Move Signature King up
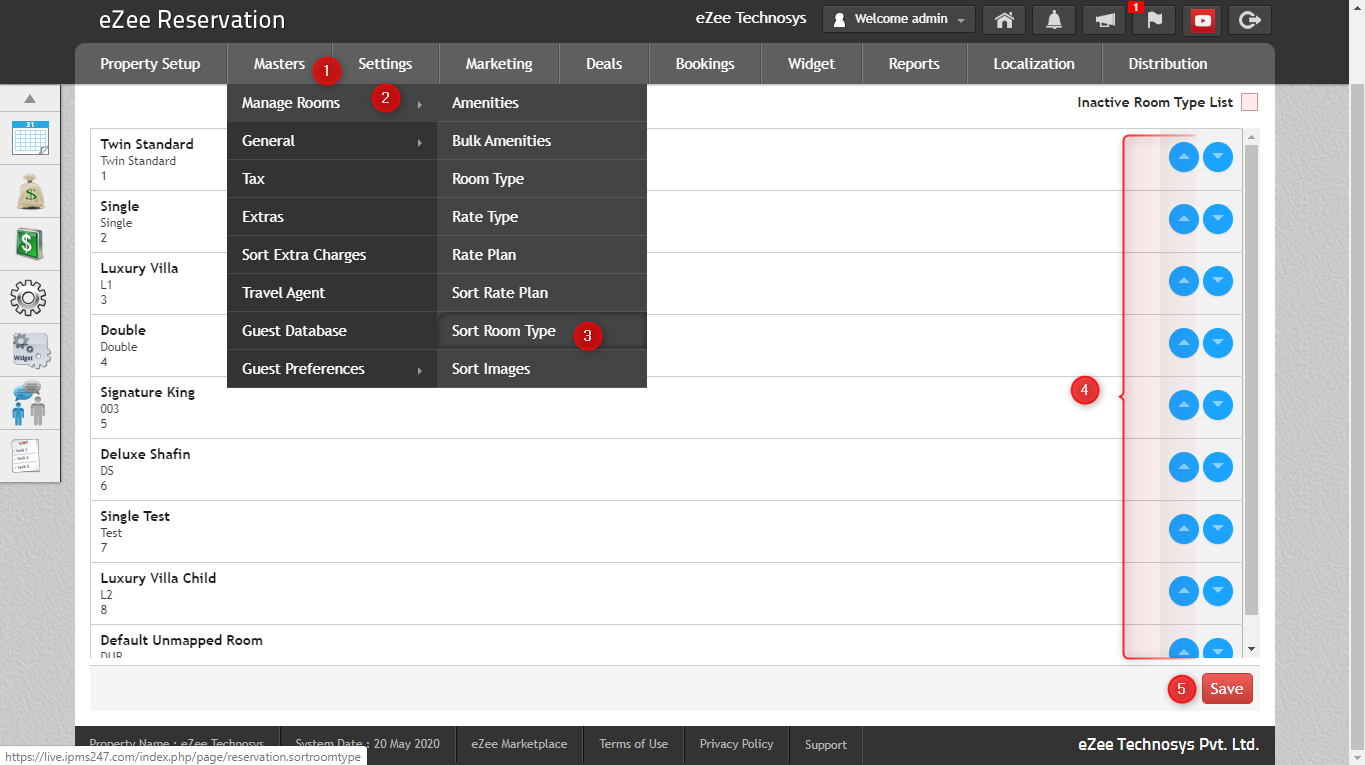 [1184, 405]
